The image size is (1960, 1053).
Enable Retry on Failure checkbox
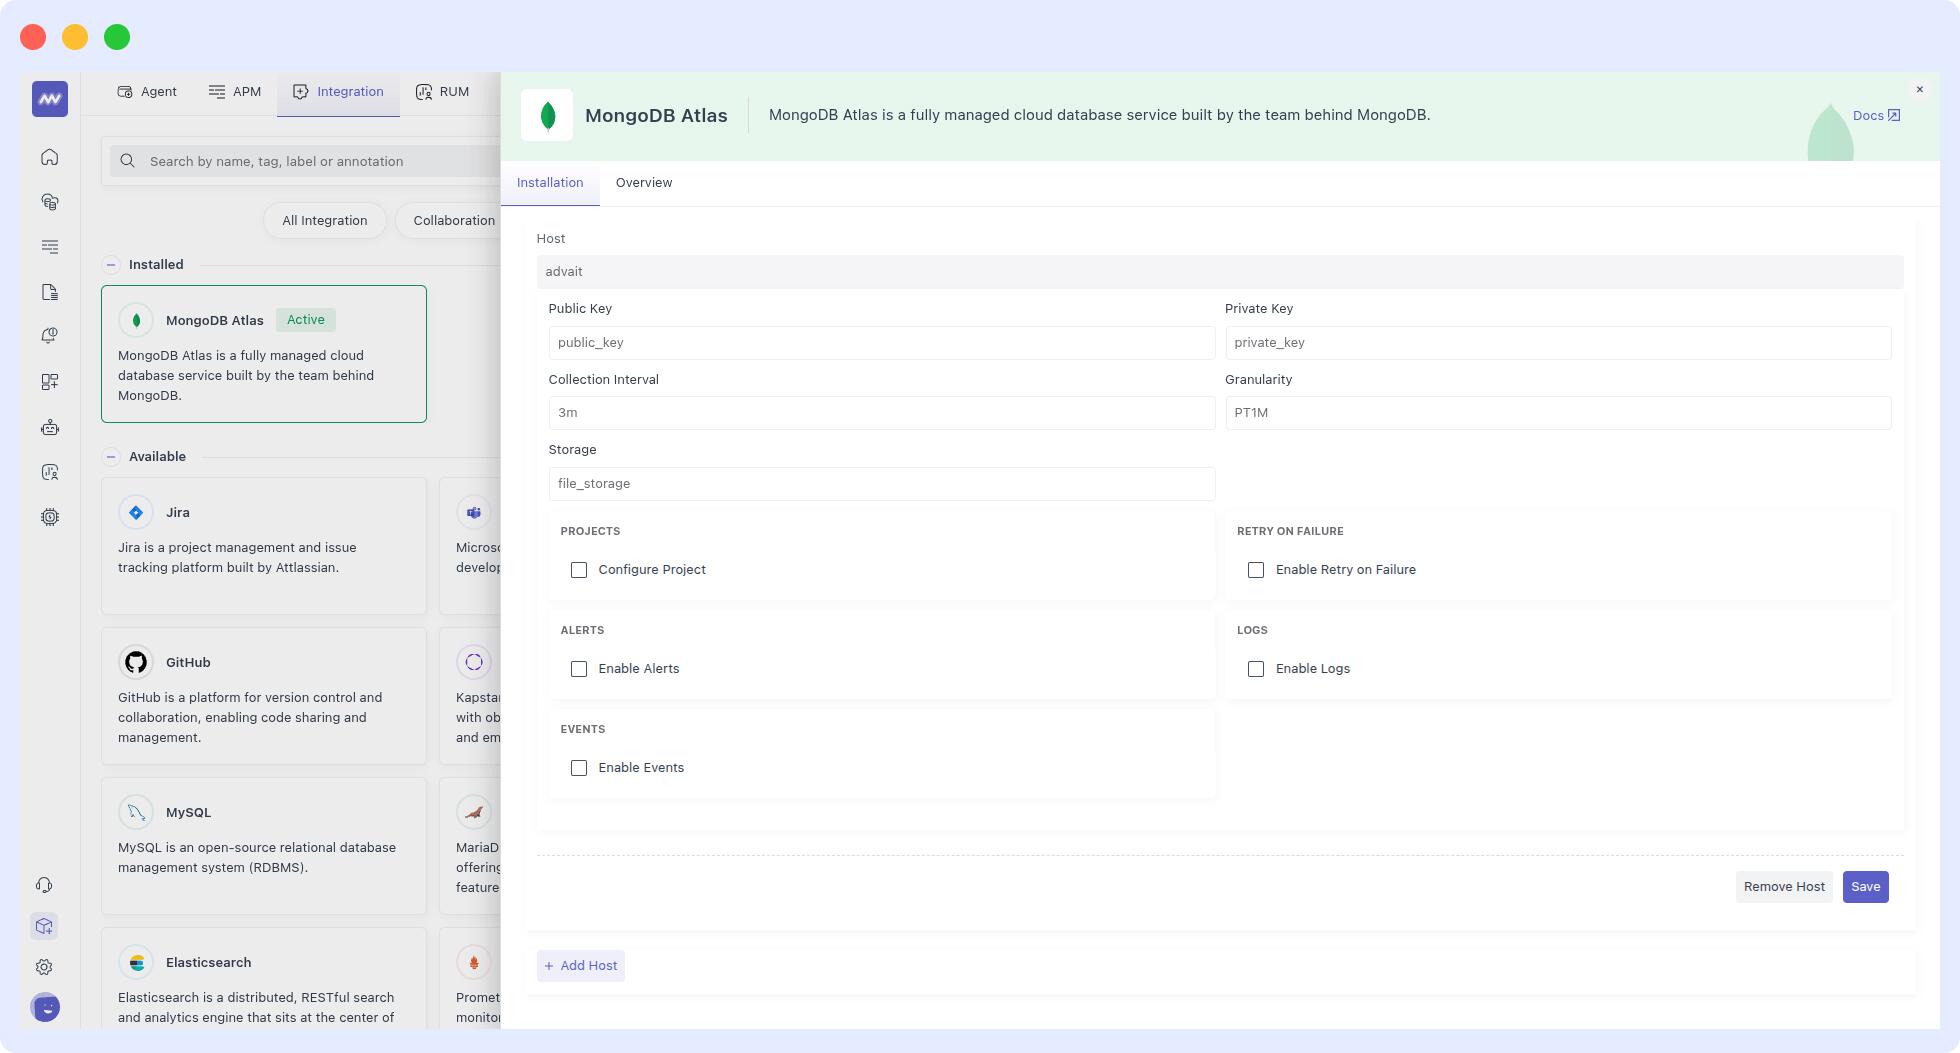(x=1256, y=570)
